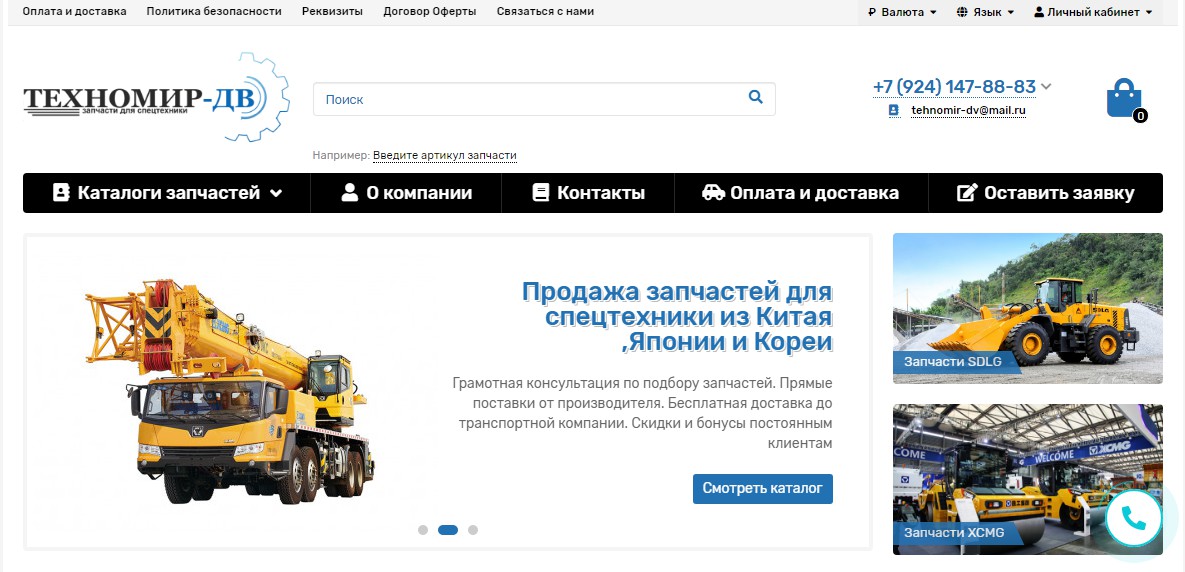1185x572 pixels.
Task: Open the О компании menu item
Action: [x=407, y=193]
